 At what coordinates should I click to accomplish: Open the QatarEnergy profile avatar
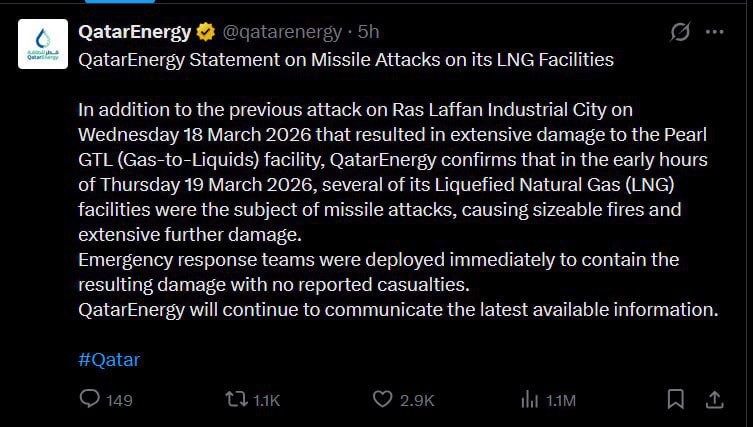[x=45, y=44]
